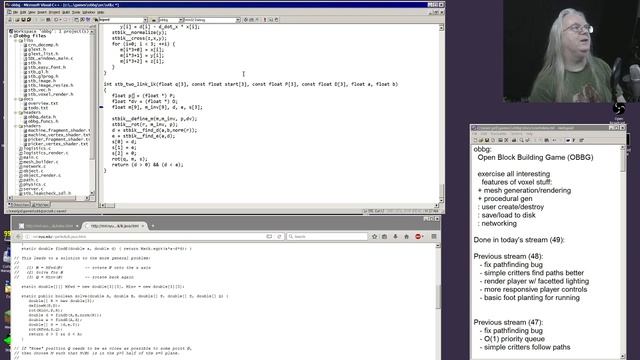Click the Notepad window vertical scrollbar
640x360 pixels.
pos(623,252)
